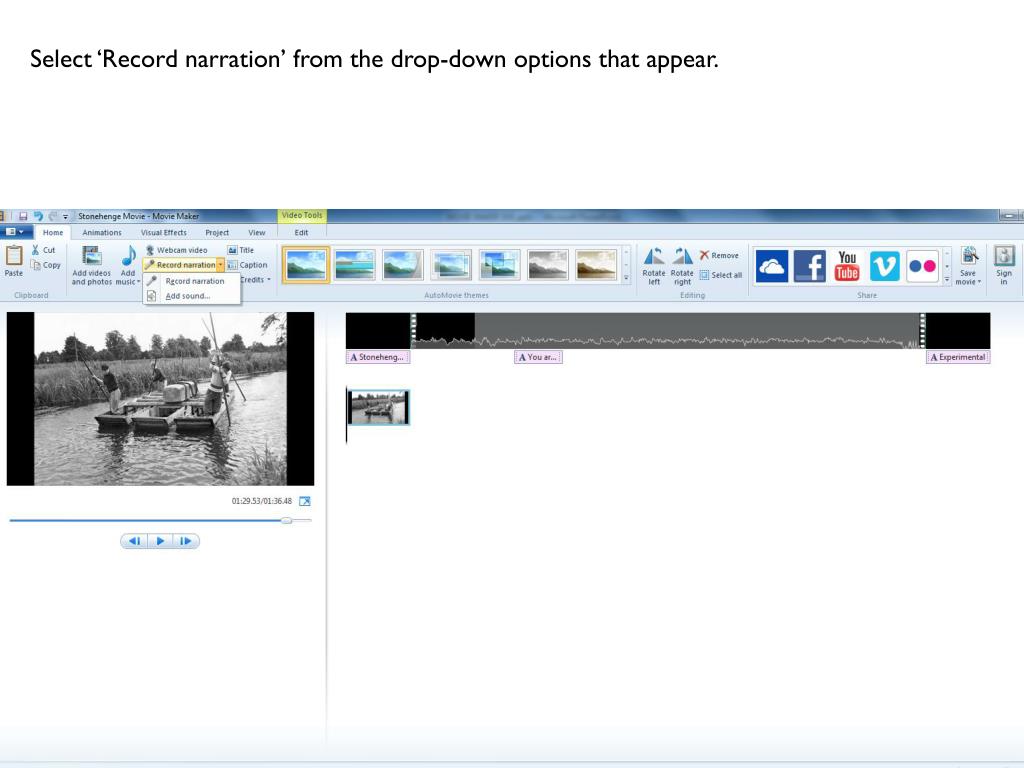The height and width of the screenshot is (768, 1024).
Task: Switch to the Animations tab
Action: click(x=102, y=232)
